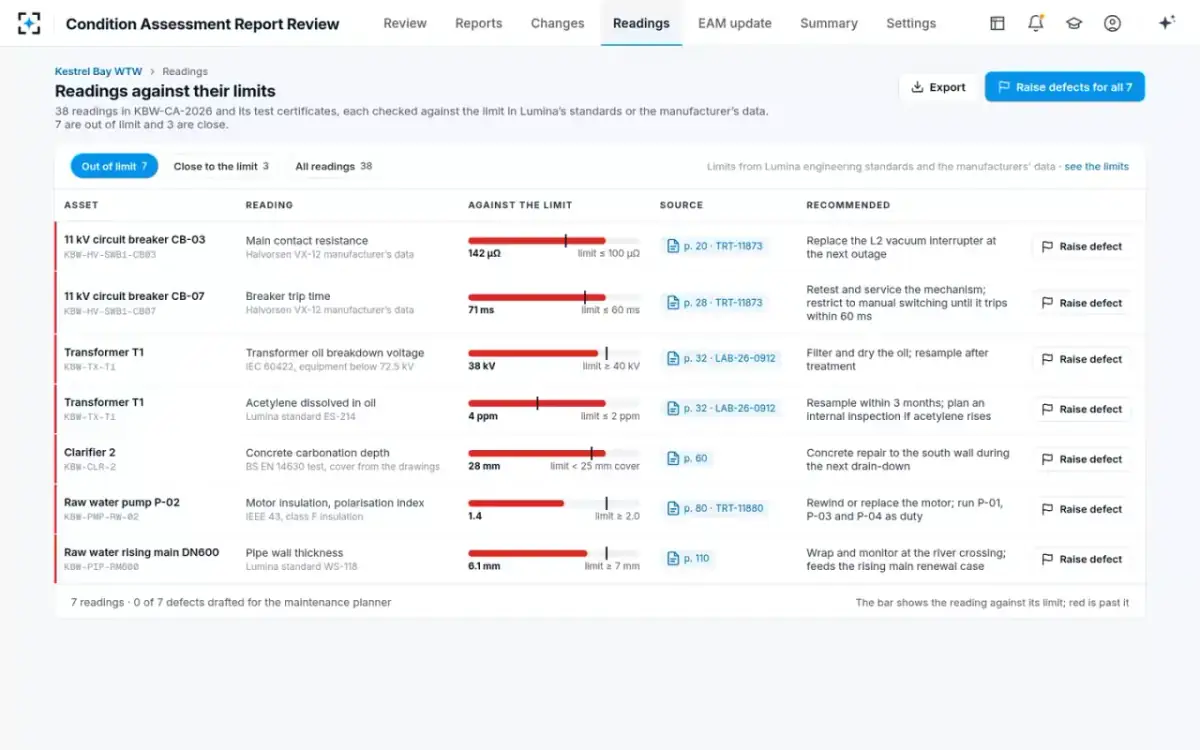Viewport: 1200px width, 750px height.
Task: Open source p. 32 for acetylene reading
Action: tap(722, 408)
